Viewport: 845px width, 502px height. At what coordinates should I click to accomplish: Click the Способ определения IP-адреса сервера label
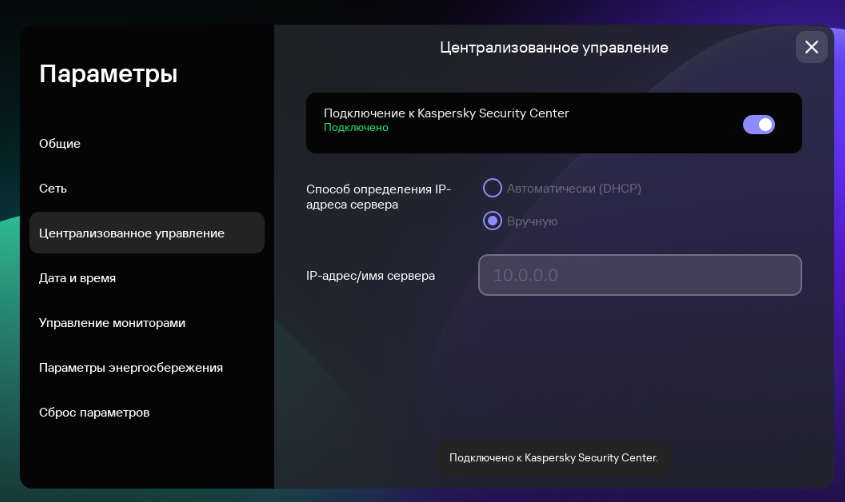[x=378, y=196]
